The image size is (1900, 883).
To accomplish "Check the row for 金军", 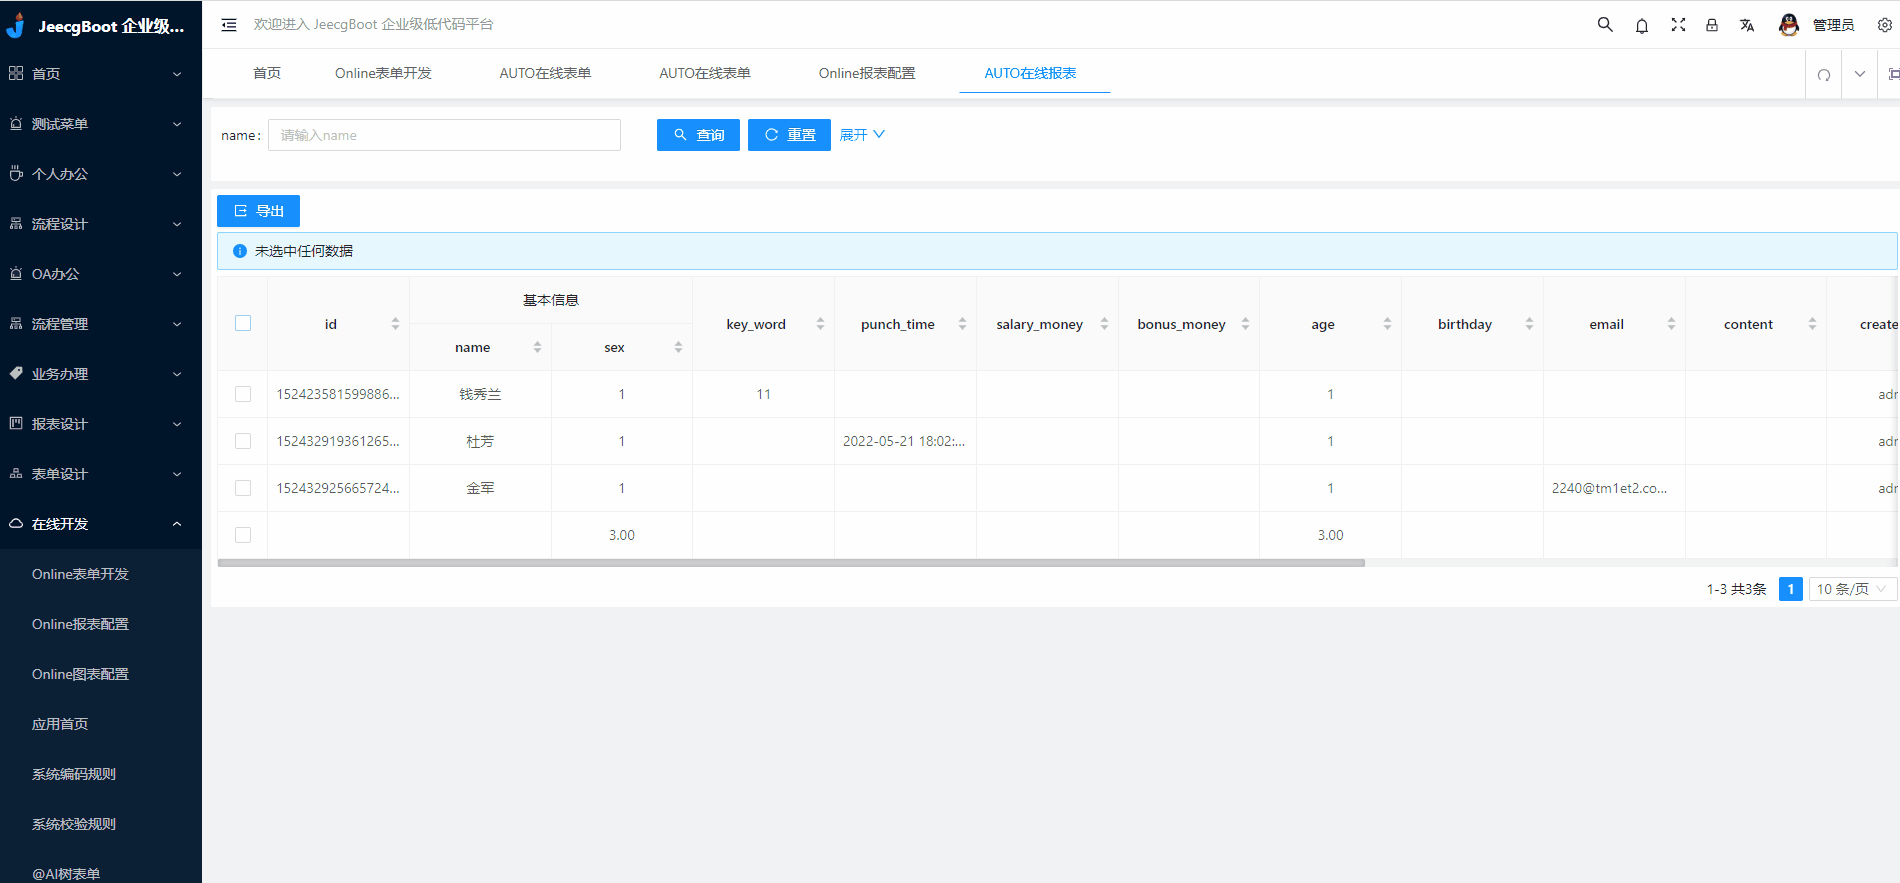I will pos(243,488).
